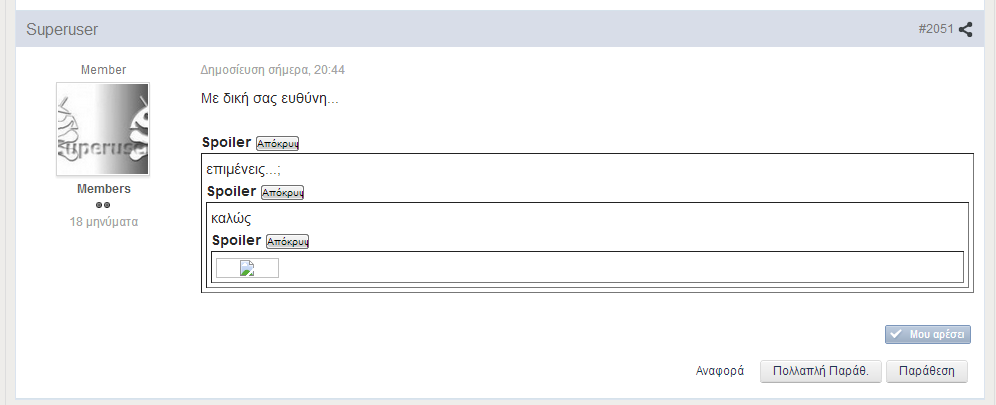Viewport: 996px width, 405px height.
Task: Click the rank pips icon below Members
Action: tap(103, 205)
